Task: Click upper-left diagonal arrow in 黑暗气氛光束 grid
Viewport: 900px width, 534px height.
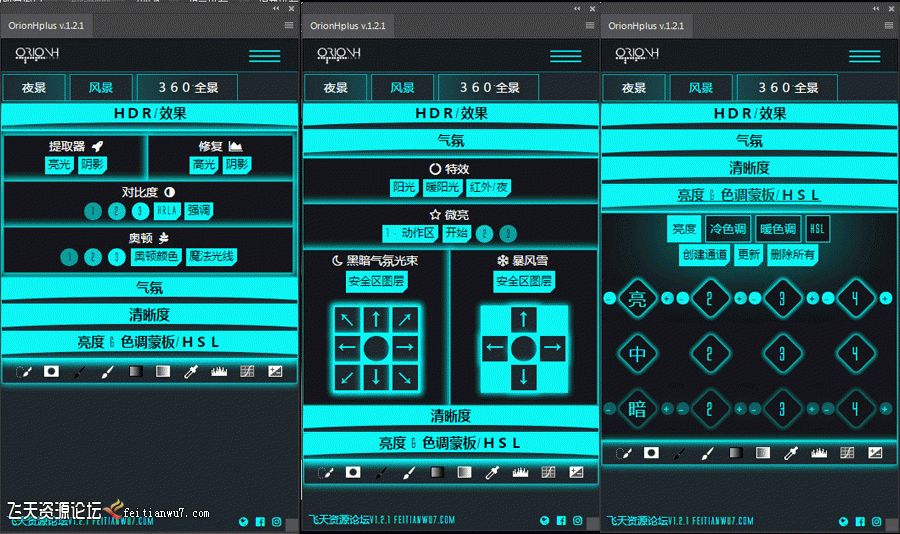Action: [x=346, y=320]
